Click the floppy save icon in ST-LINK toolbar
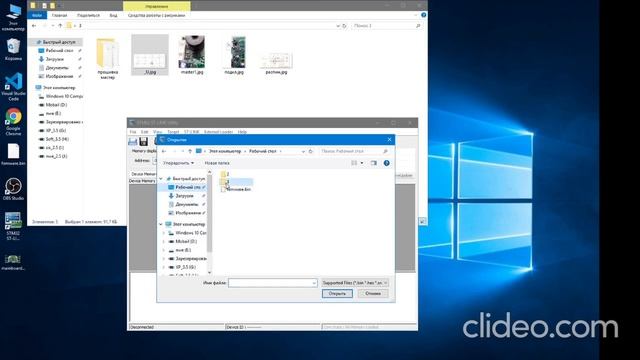This screenshot has width=640, height=360. 143,141
